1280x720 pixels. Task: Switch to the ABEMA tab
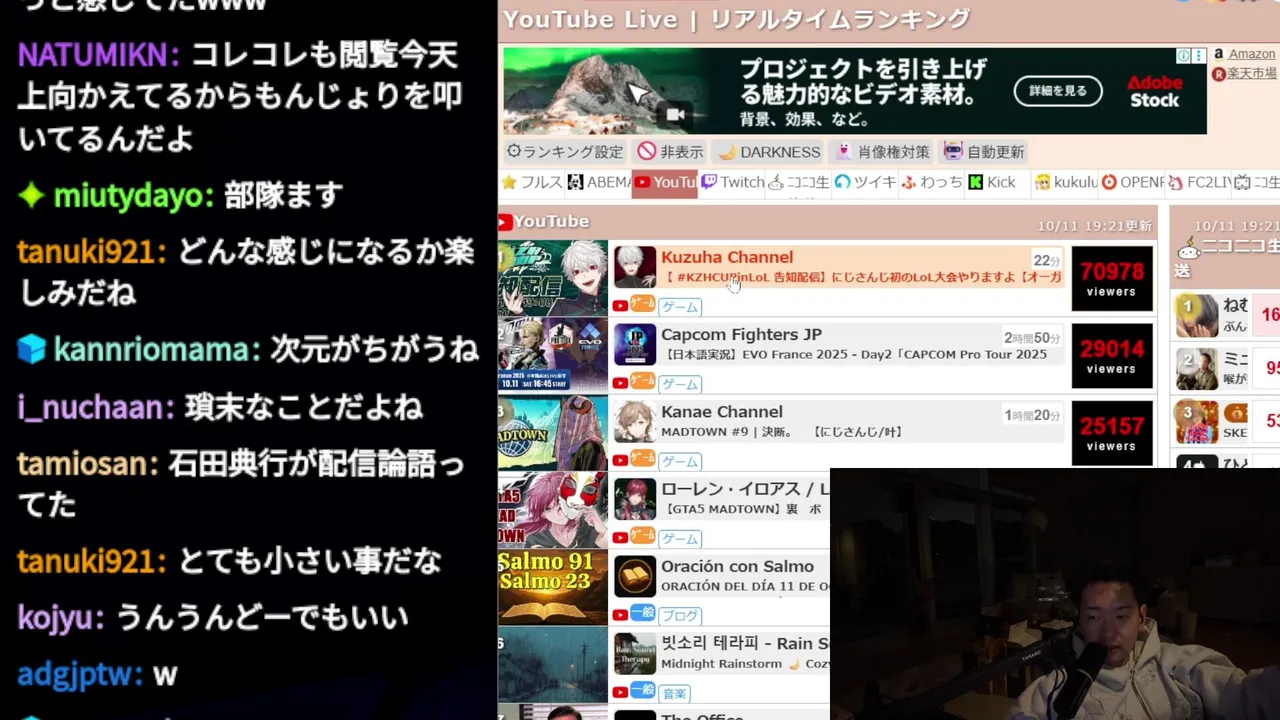(598, 182)
